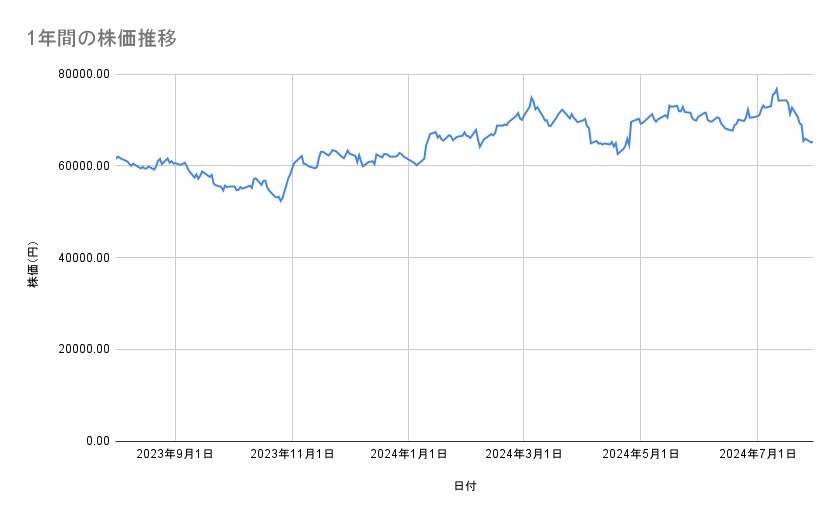Image resolution: width=839 pixels, height=519 pixels.
Task: Click the 20000.00 y-axis label
Action: tap(84, 349)
